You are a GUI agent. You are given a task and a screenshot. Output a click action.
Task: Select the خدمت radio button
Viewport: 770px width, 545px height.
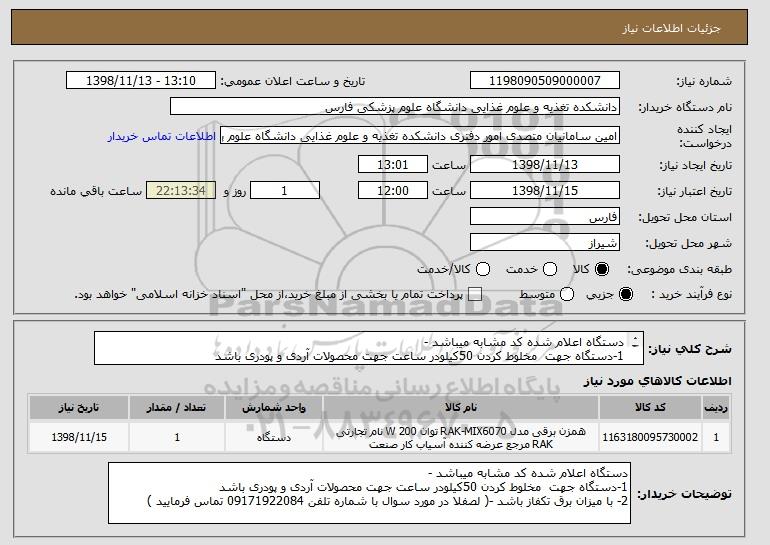click(550, 269)
